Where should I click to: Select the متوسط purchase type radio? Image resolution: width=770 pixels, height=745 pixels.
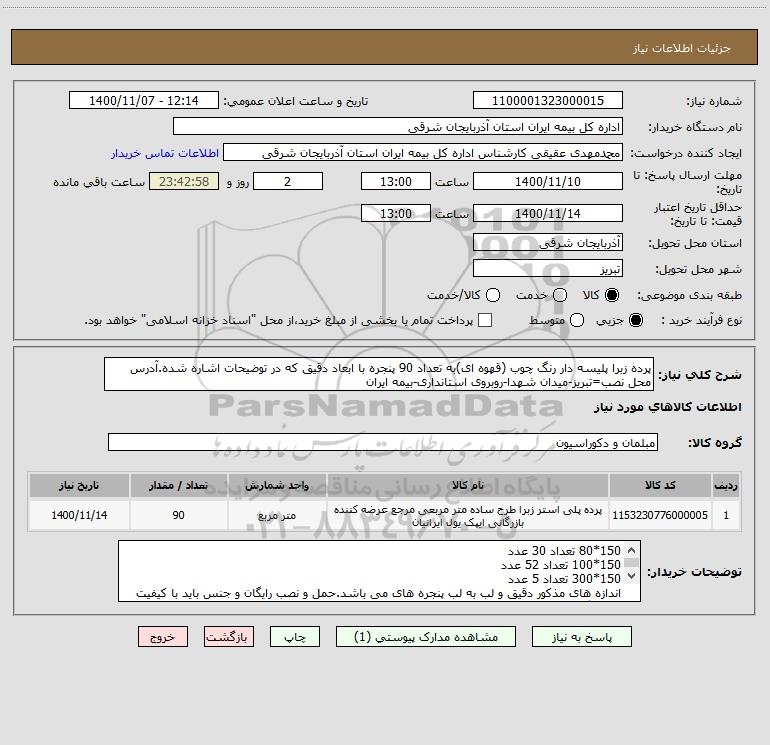click(577, 320)
